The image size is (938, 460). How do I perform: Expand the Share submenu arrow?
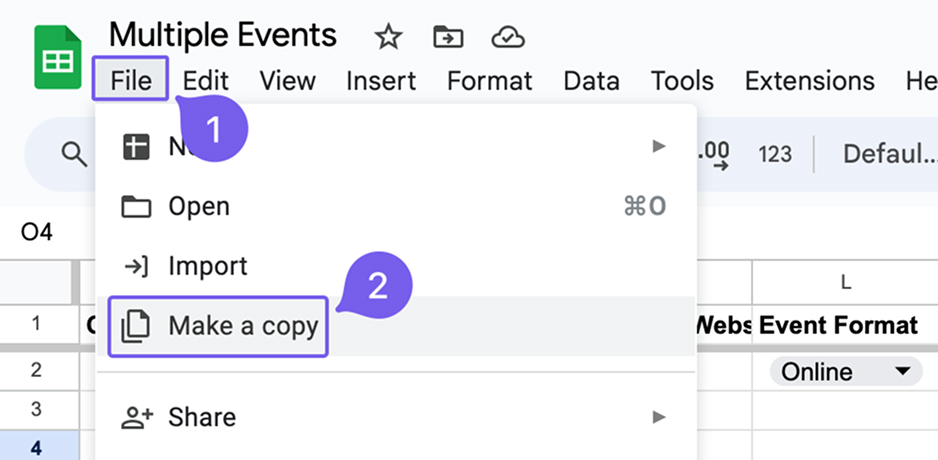click(x=658, y=416)
